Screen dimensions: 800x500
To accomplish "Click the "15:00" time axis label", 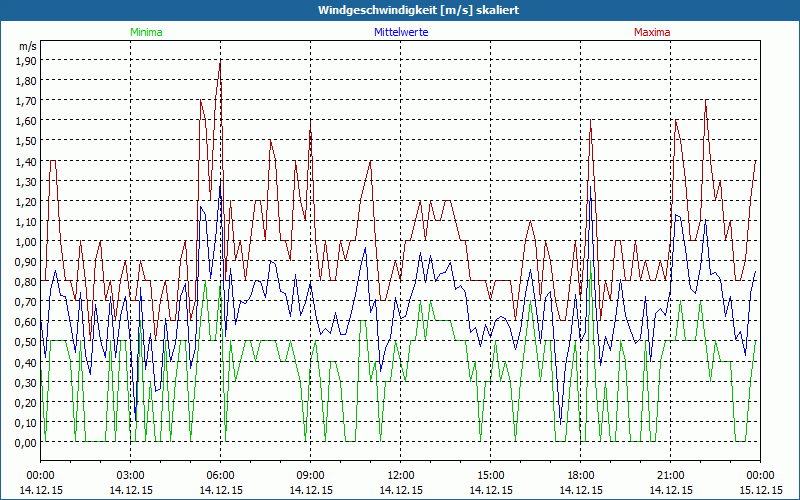I will coord(490,476).
